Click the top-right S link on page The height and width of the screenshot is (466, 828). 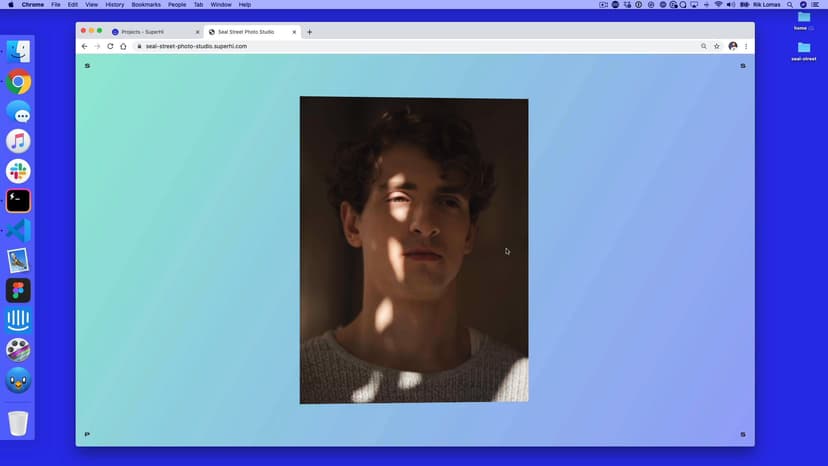[742, 66]
